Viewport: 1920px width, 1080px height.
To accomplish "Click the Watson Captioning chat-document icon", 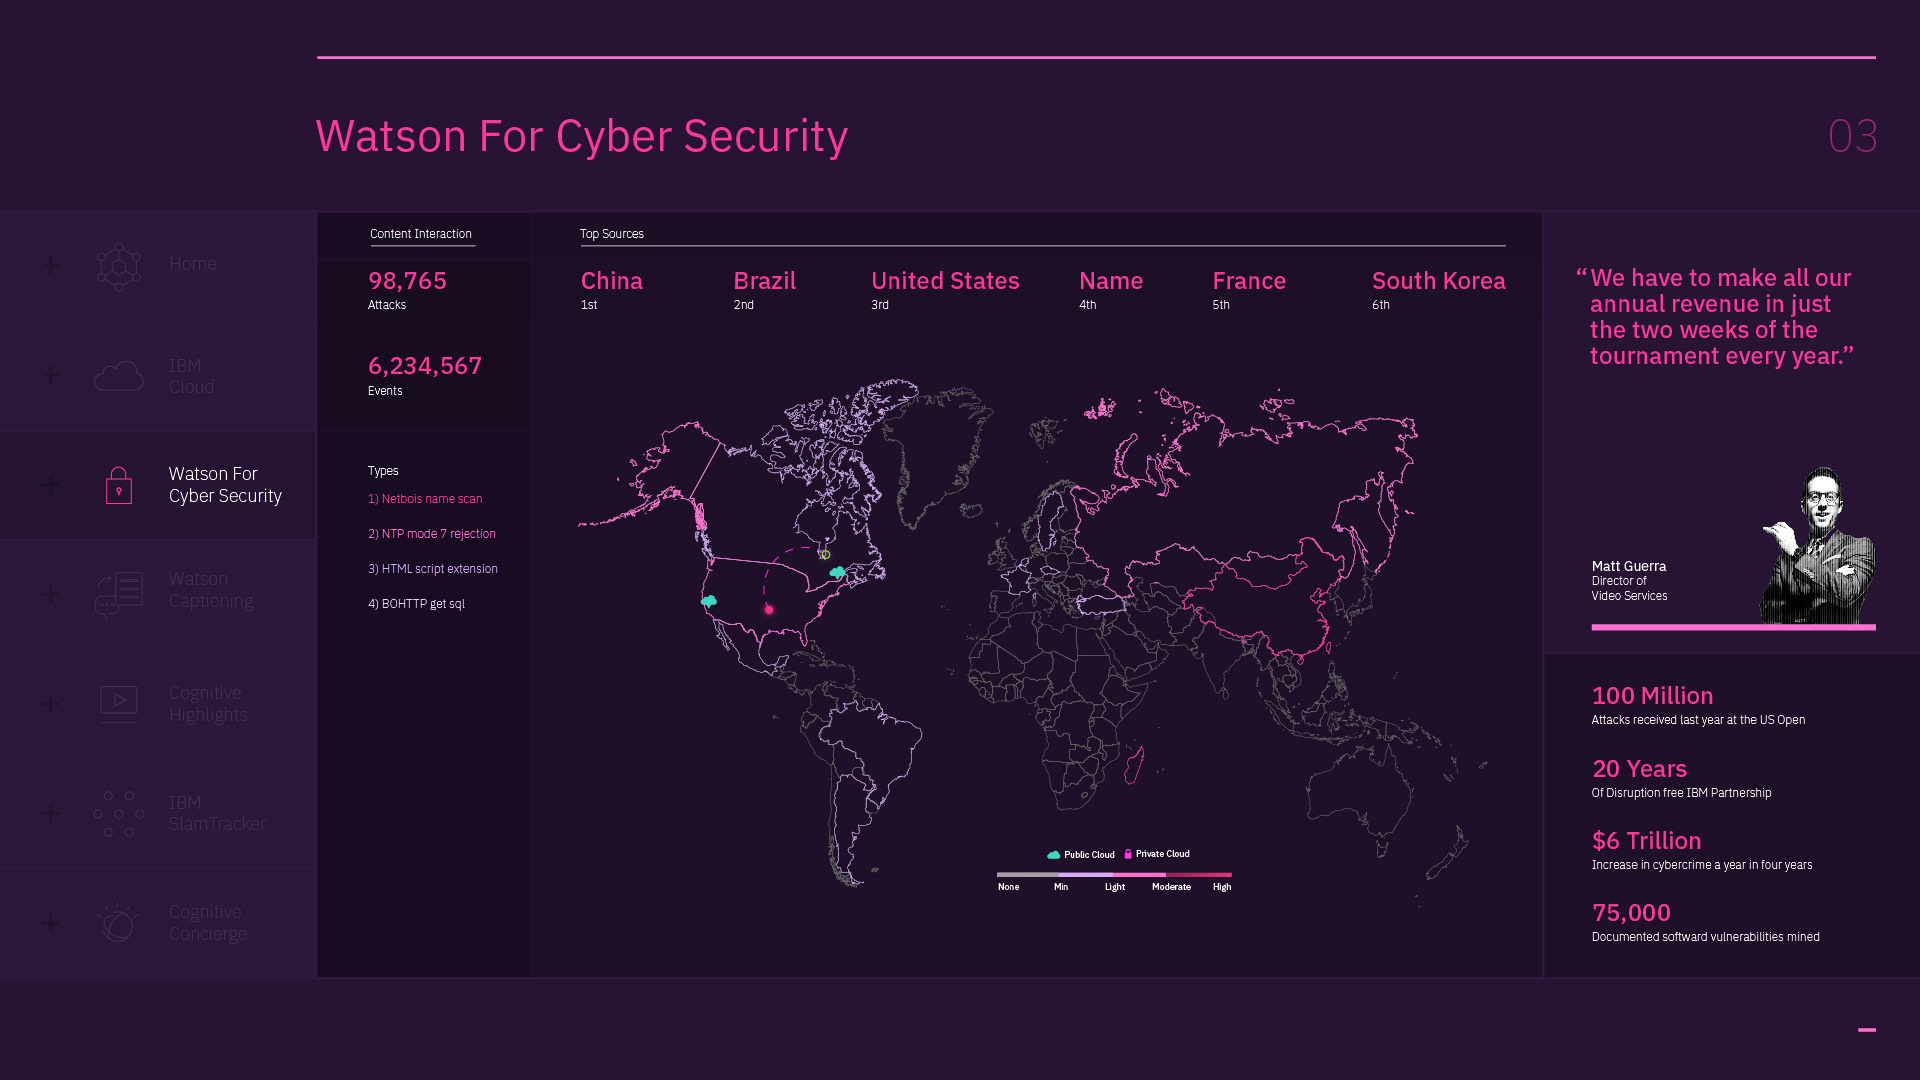I will pyautogui.click(x=119, y=594).
